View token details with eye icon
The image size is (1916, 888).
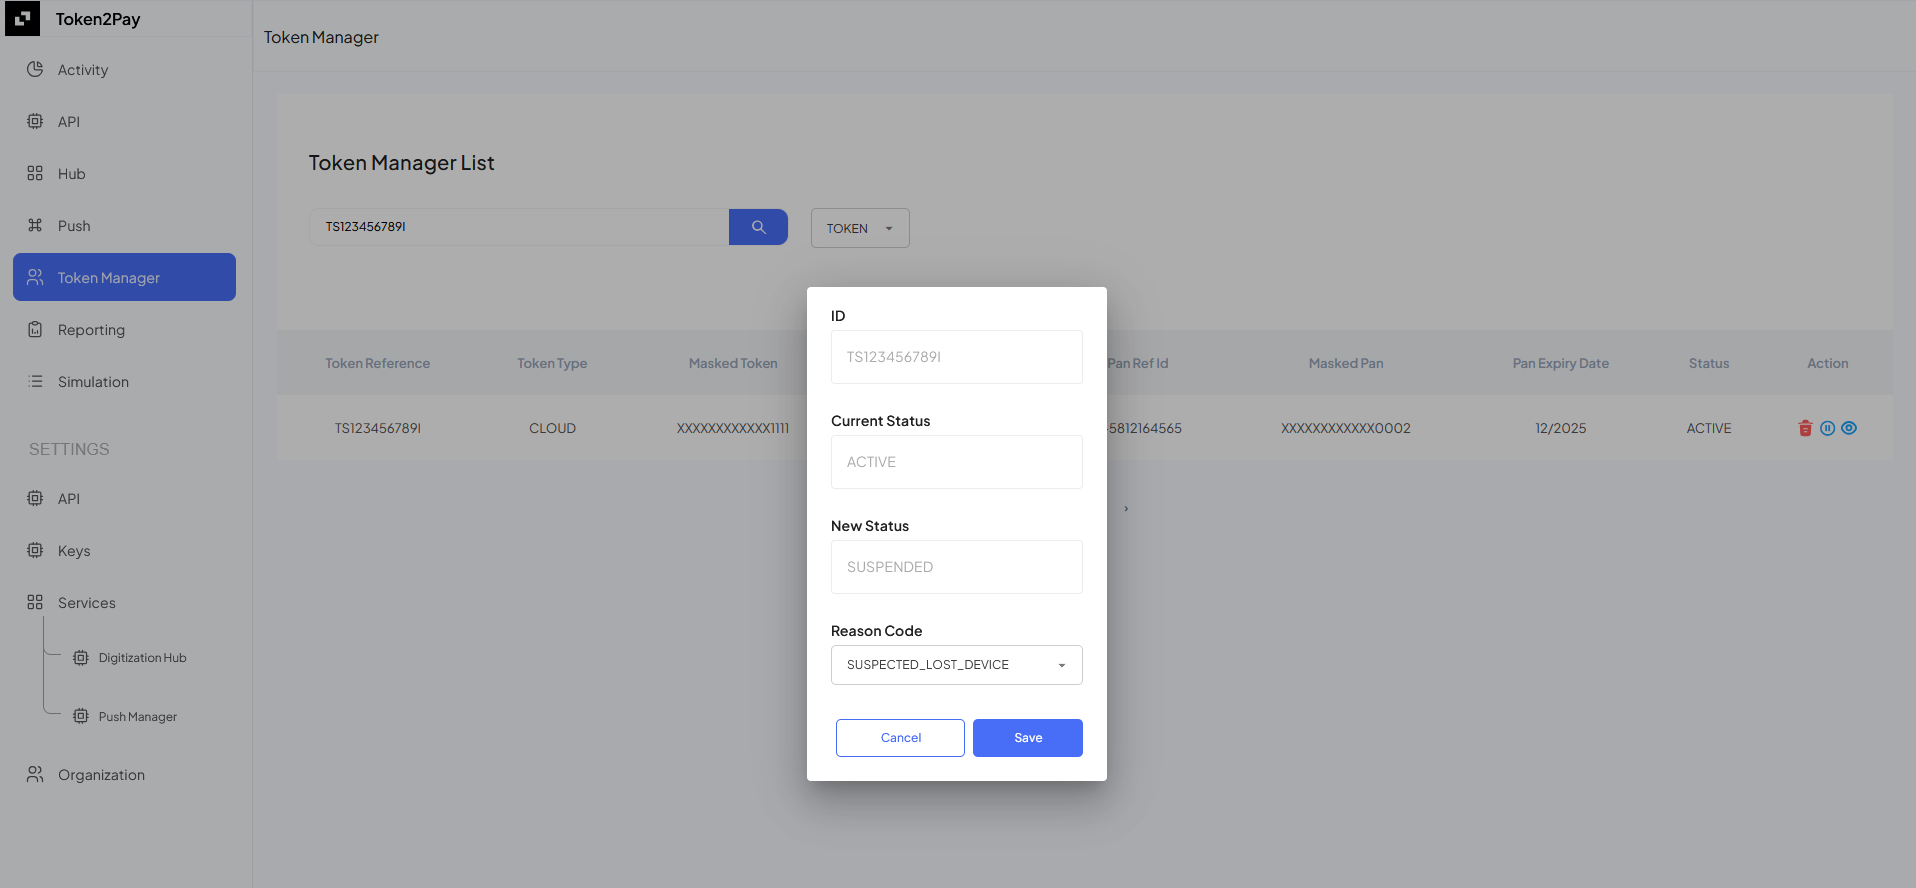1849,428
